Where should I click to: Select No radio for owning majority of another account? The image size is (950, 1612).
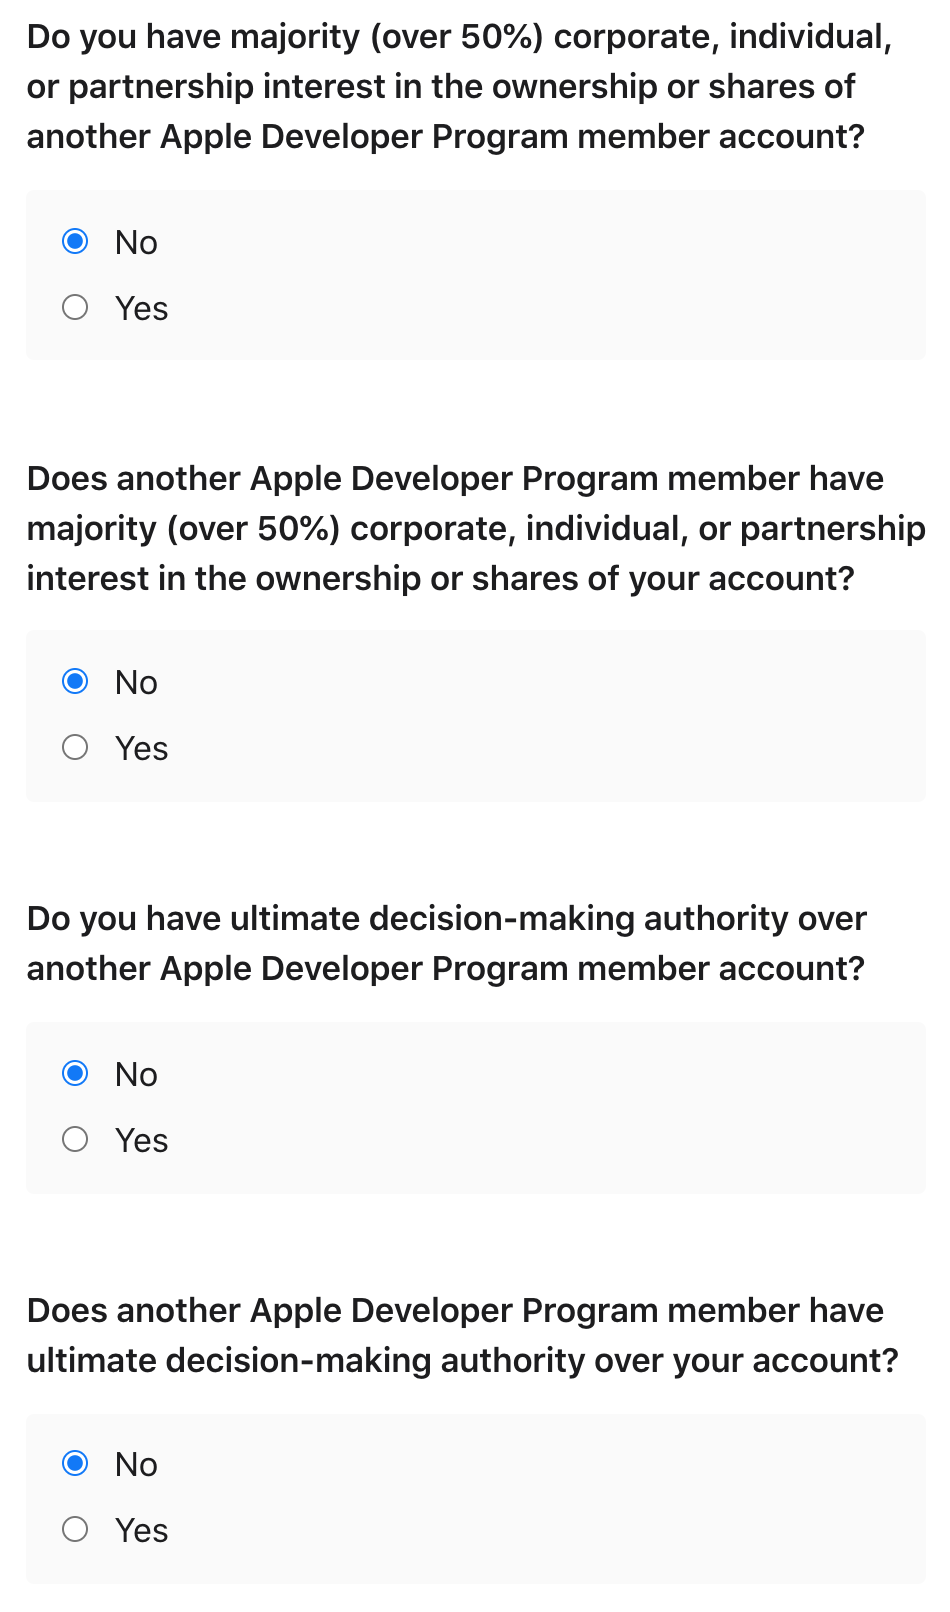[x=75, y=241]
